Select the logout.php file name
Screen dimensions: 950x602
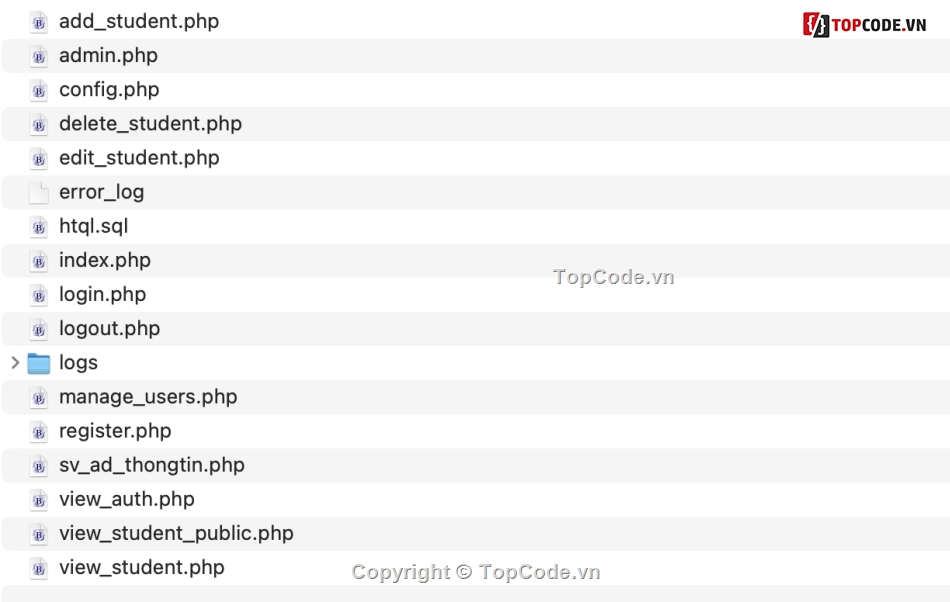pyautogui.click(x=110, y=329)
